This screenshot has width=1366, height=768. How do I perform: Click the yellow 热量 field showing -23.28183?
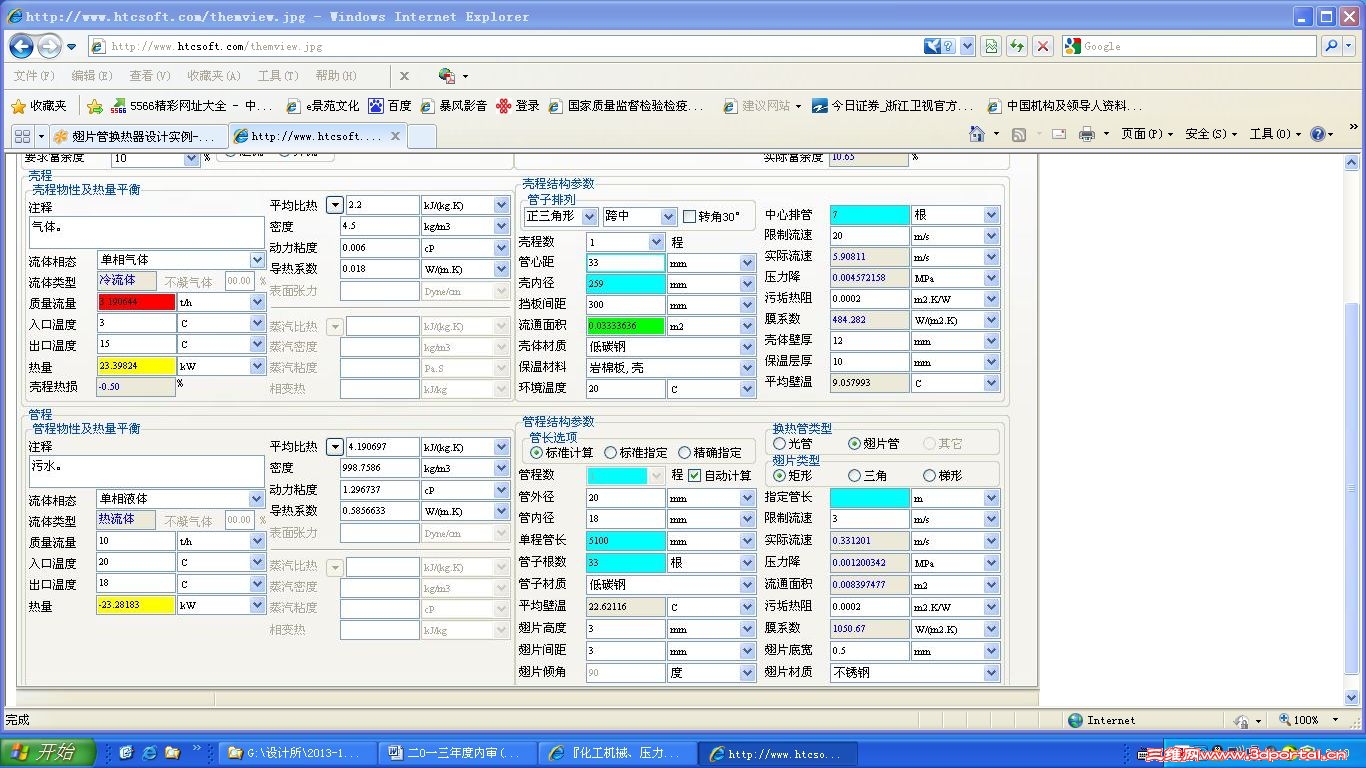136,605
